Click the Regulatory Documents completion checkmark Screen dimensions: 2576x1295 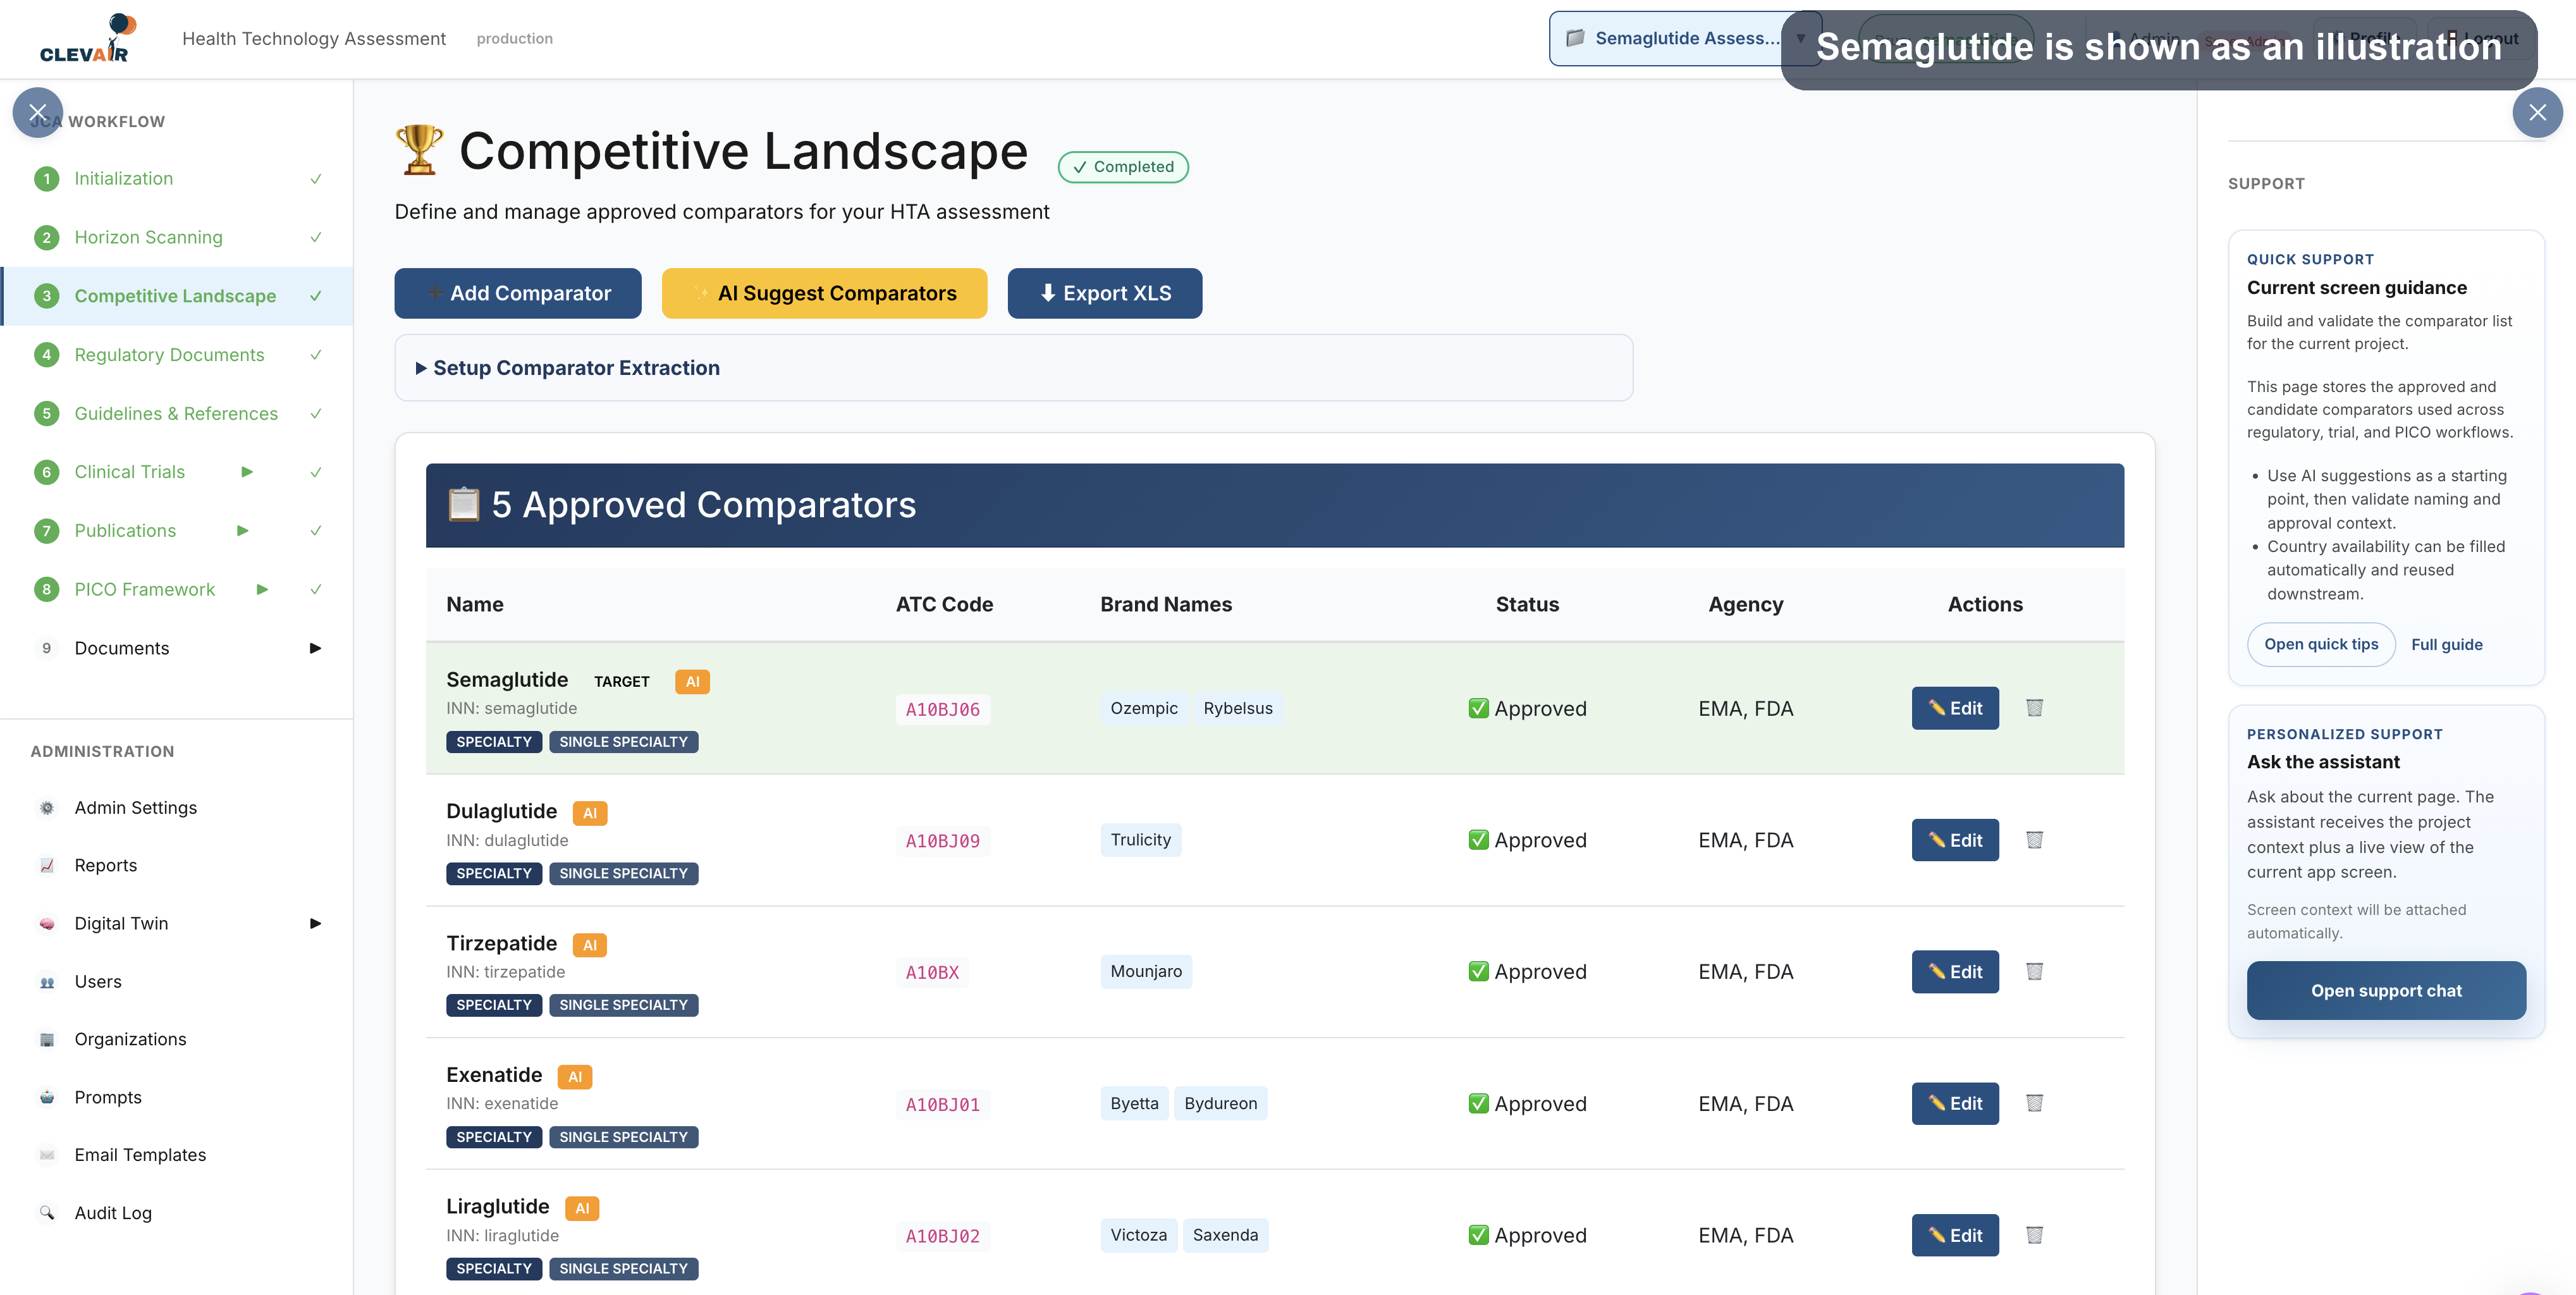tap(316, 355)
